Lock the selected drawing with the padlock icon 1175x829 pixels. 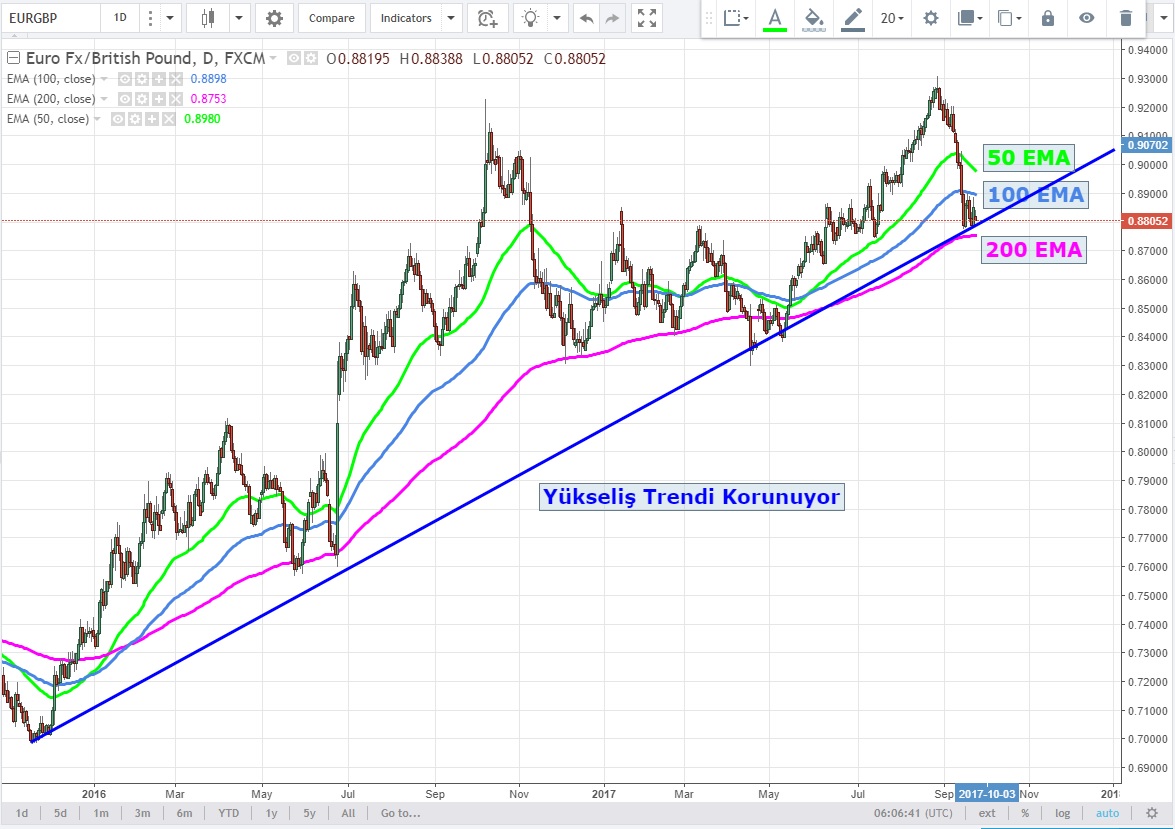tap(1047, 18)
